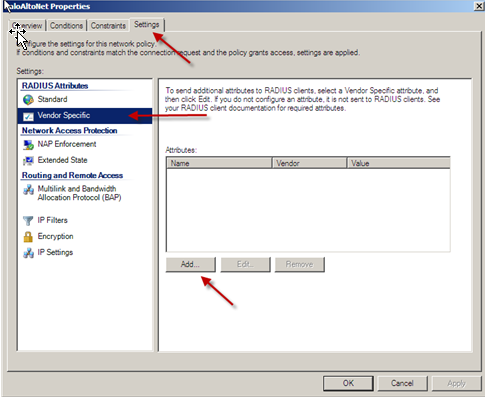485x397 pixels.
Task: Select the IP Settings network icon
Action: tap(28, 253)
